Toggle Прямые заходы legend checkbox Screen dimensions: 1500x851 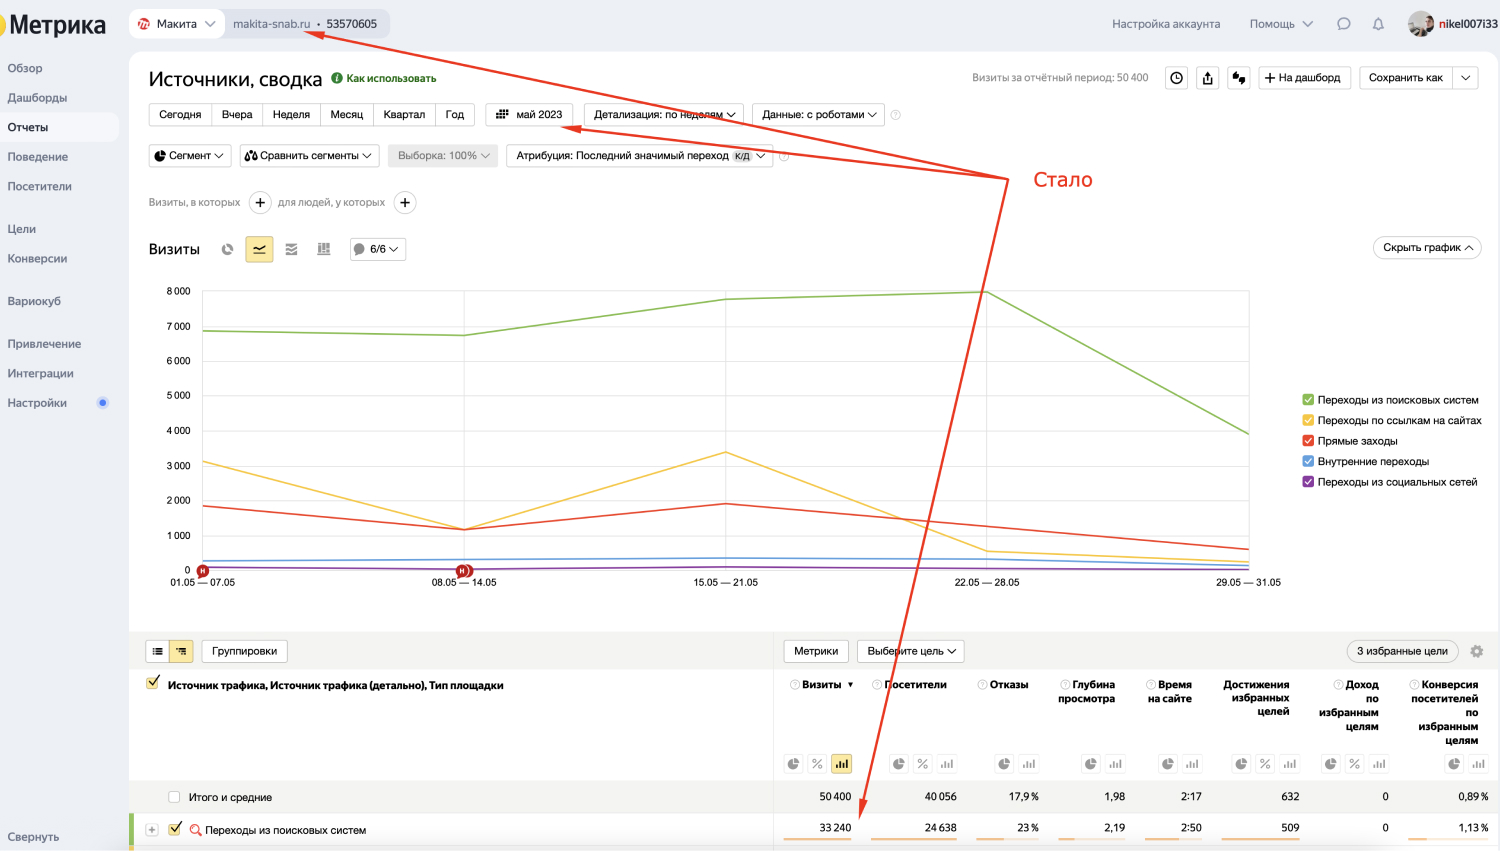click(x=1308, y=441)
